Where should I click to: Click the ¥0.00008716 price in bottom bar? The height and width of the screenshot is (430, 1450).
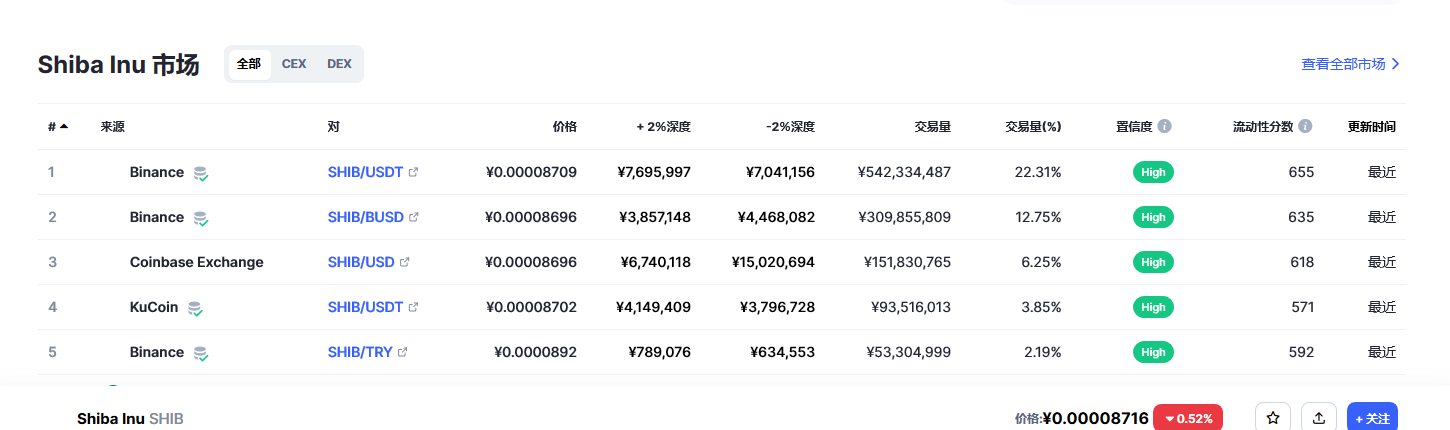pyautogui.click(x=1095, y=418)
